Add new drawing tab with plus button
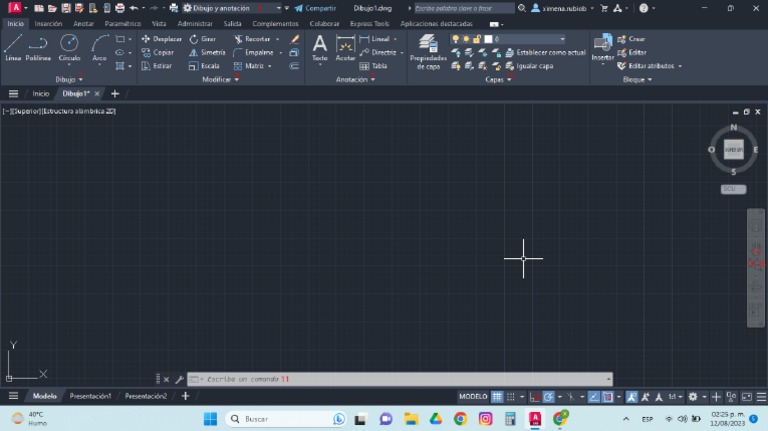 [x=115, y=93]
